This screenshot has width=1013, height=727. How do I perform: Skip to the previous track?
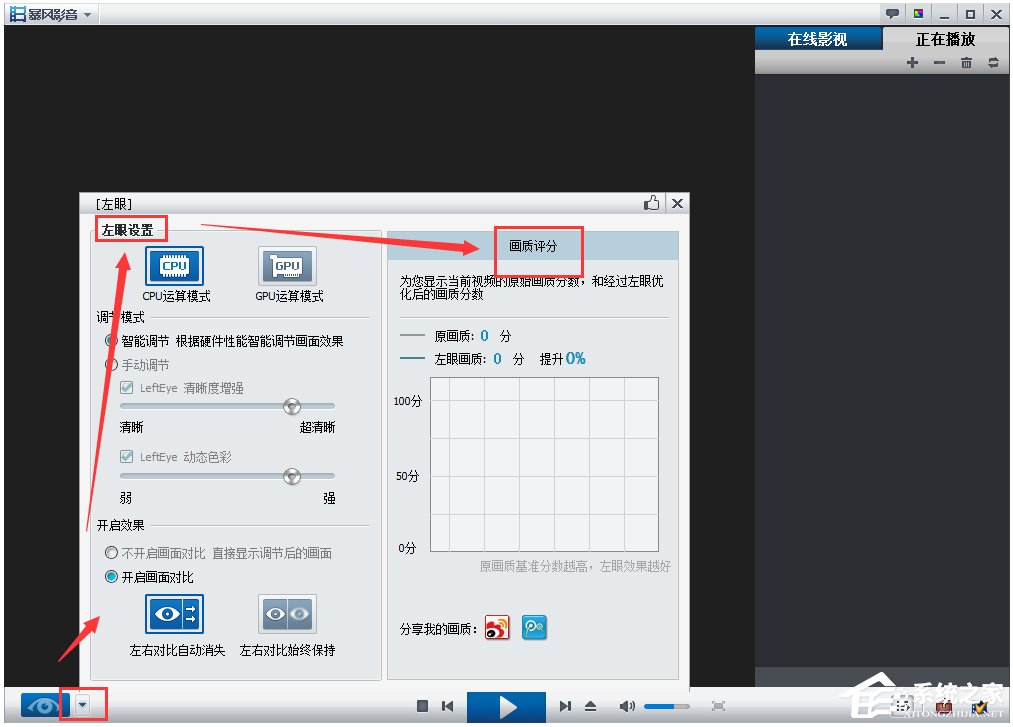447,706
